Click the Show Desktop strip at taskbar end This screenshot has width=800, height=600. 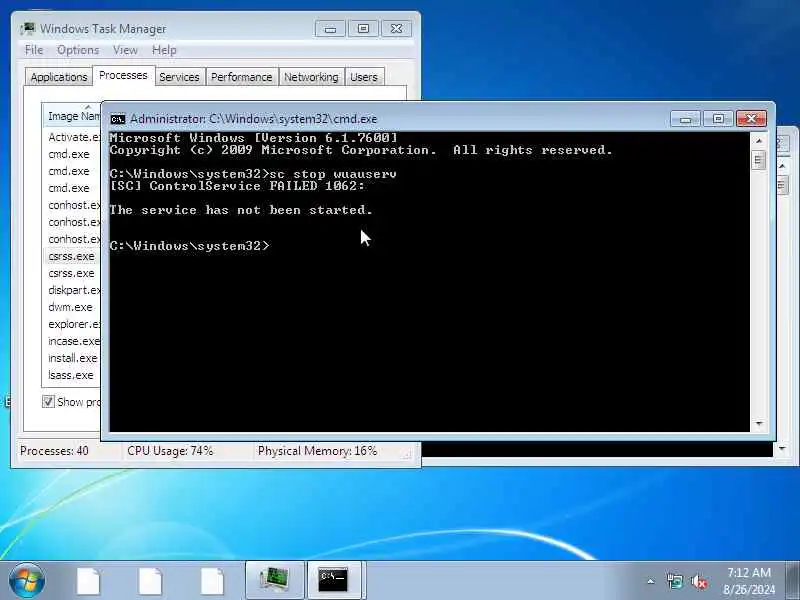tap(793, 581)
